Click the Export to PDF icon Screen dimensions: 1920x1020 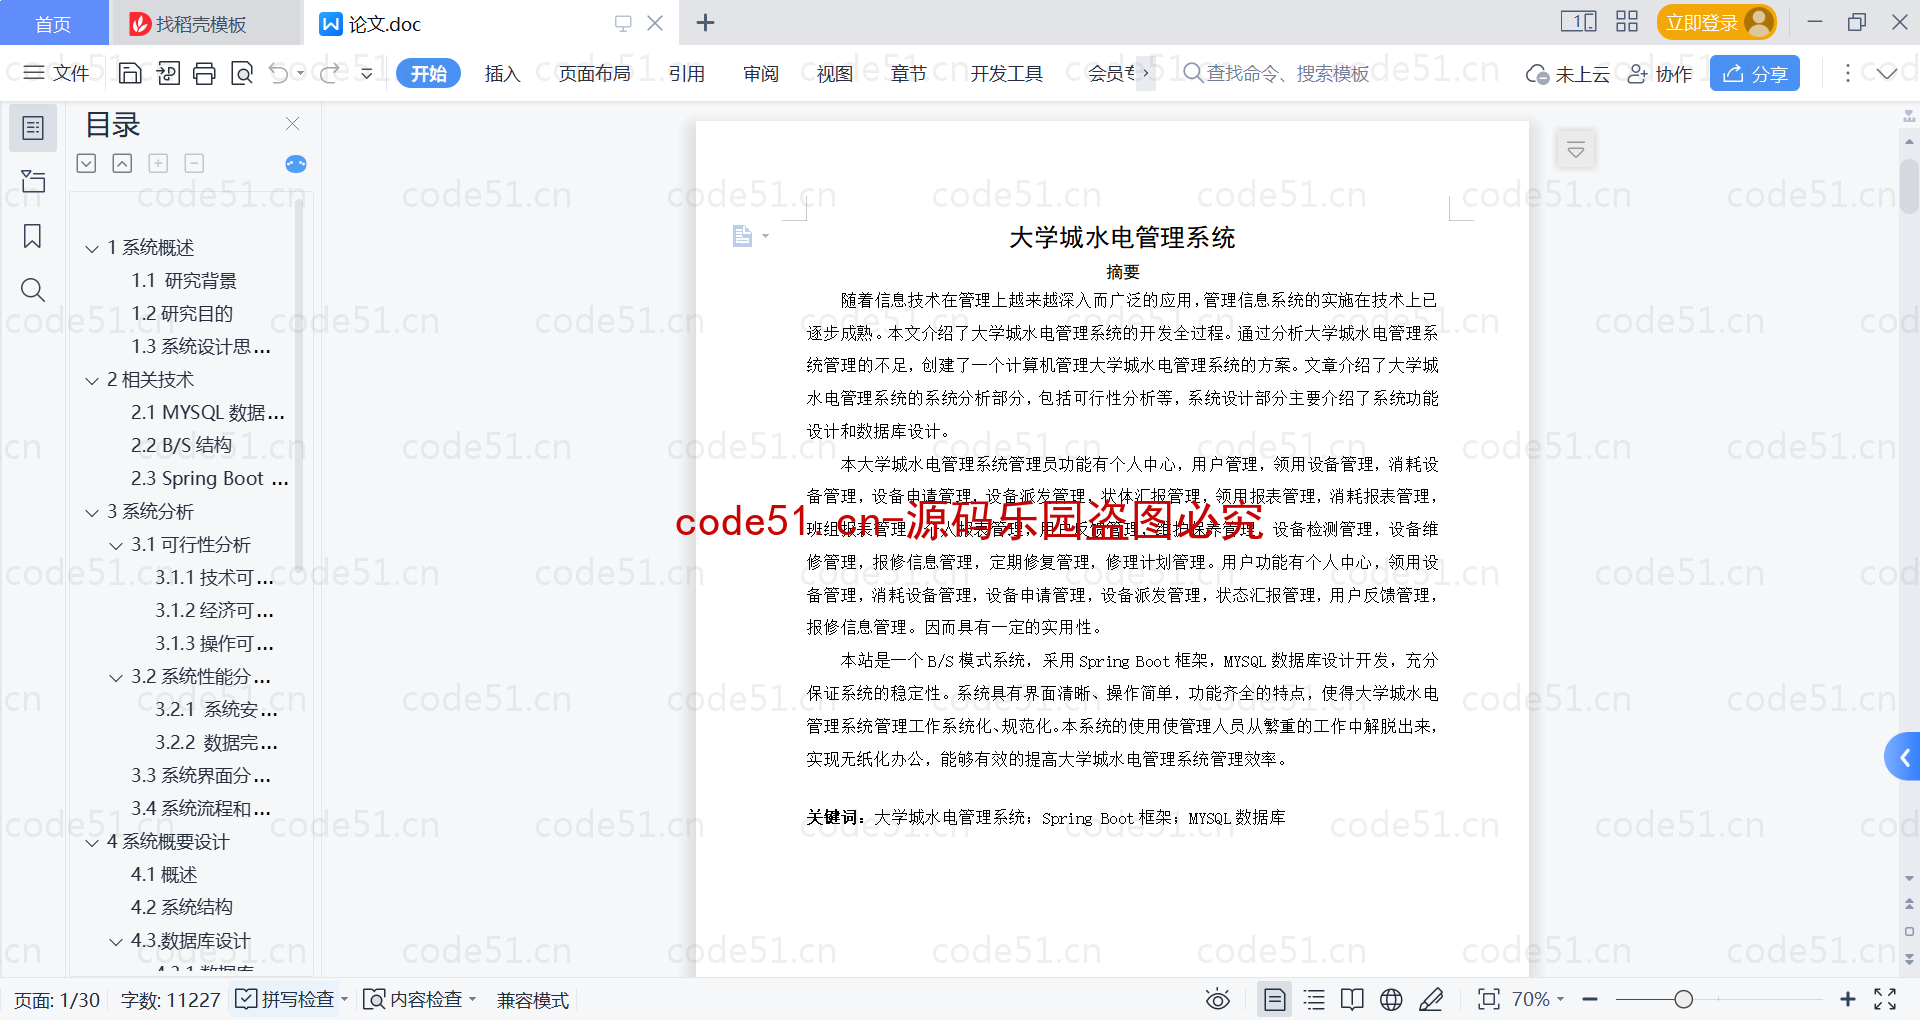168,73
